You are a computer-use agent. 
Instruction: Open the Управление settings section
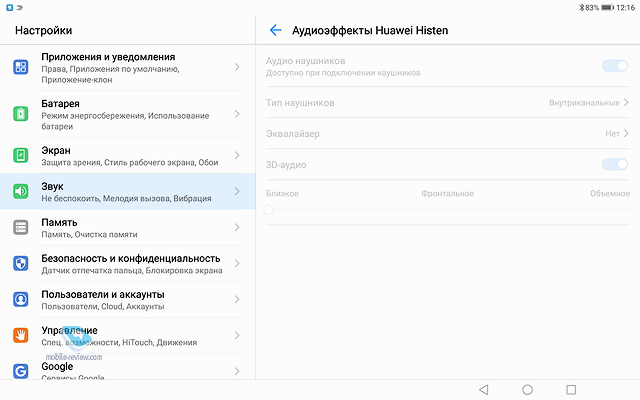(127, 335)
